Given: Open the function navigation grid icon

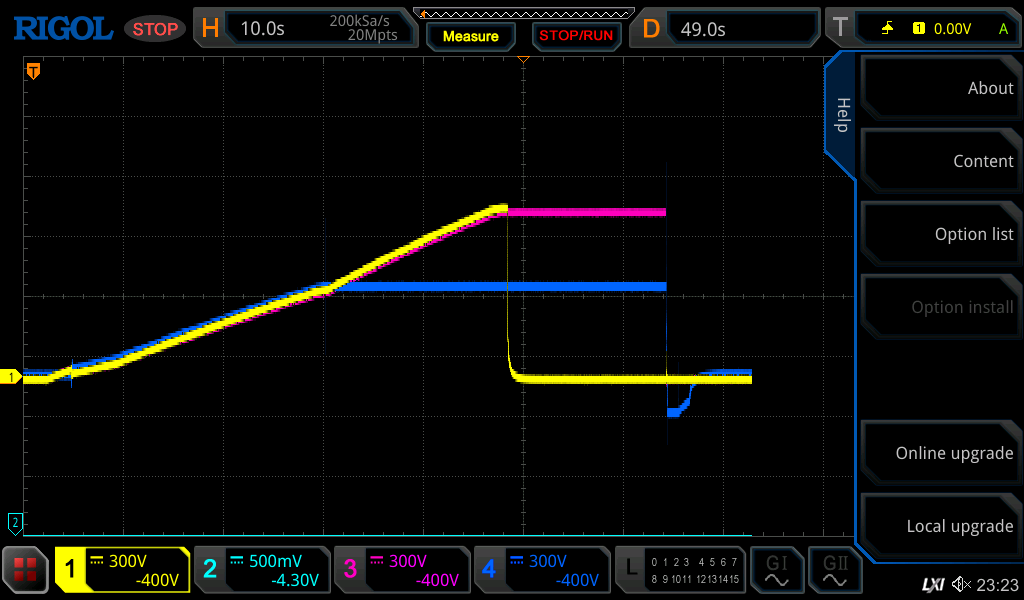Looking at the screenshot, I should coord(25,570).
